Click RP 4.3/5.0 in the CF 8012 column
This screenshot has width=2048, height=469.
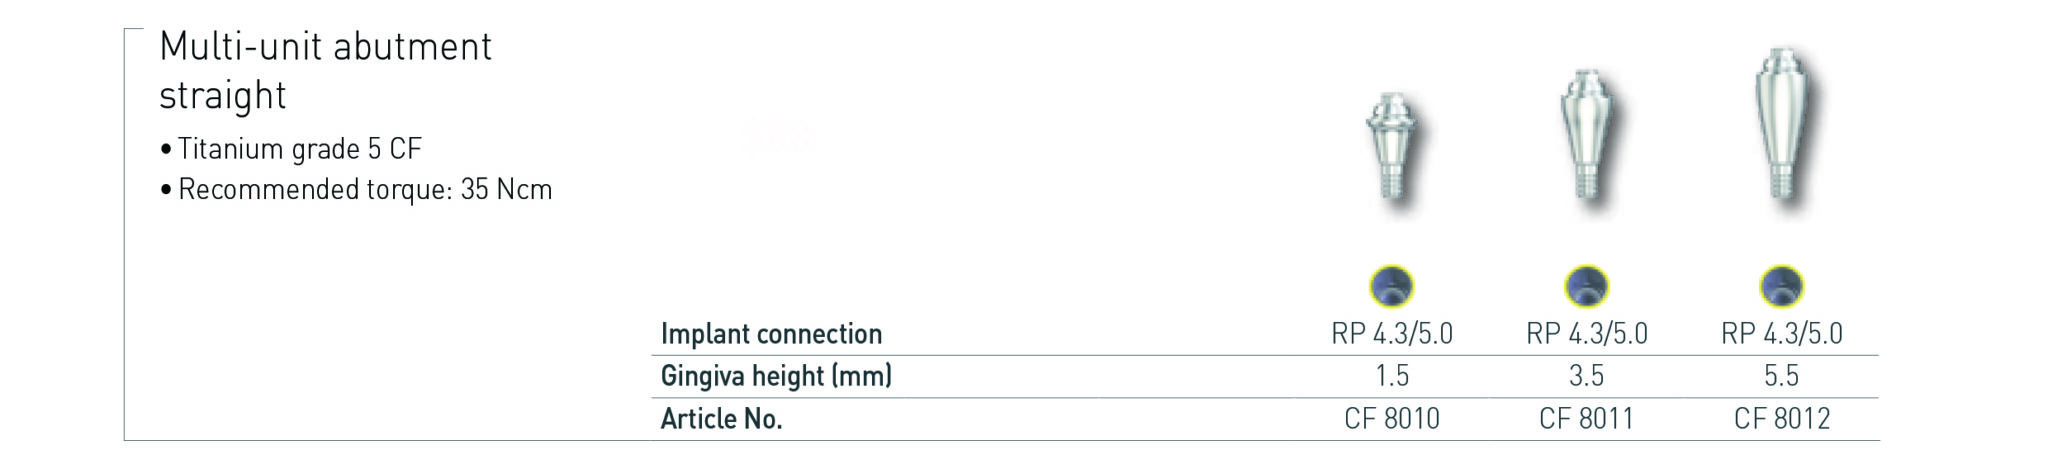pos(1781,334)
